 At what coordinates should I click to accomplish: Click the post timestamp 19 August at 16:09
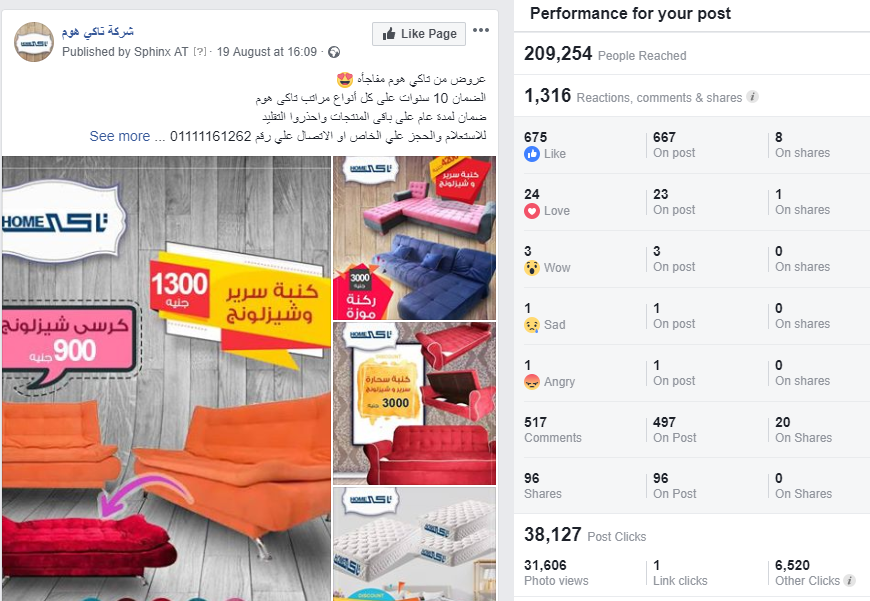267,52
